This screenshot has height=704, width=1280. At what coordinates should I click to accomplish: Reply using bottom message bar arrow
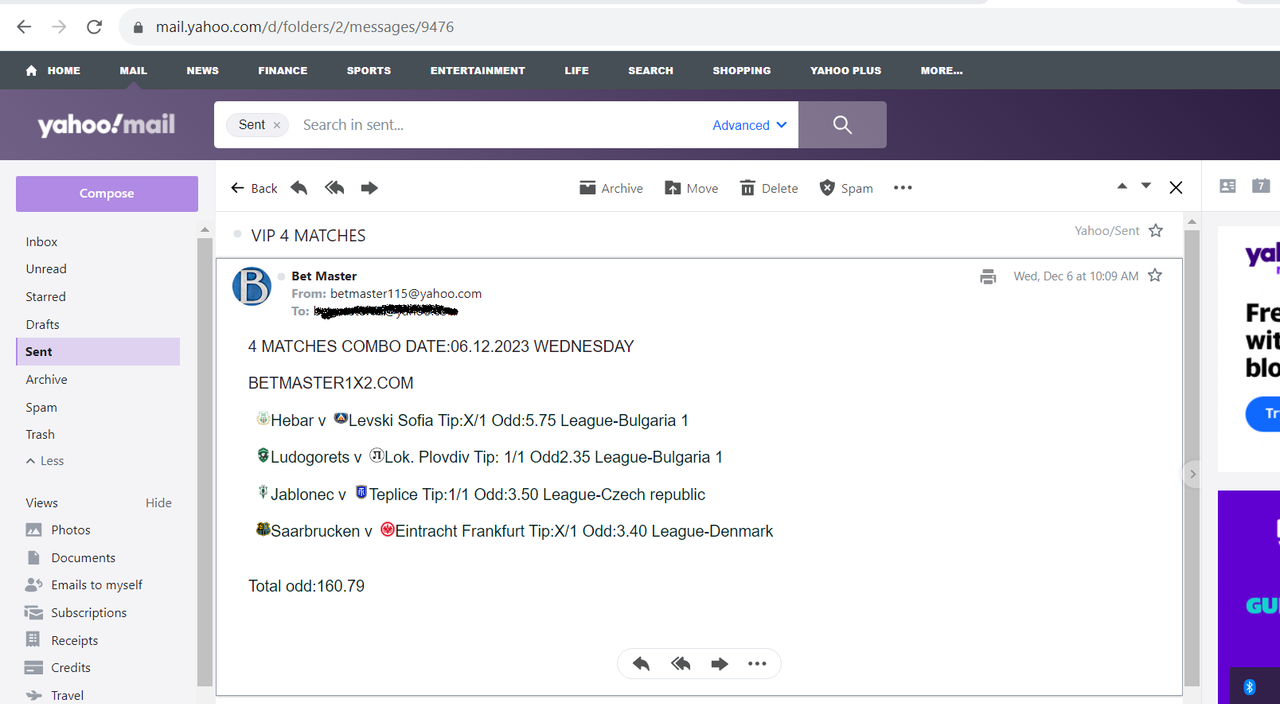click(641, 664)
